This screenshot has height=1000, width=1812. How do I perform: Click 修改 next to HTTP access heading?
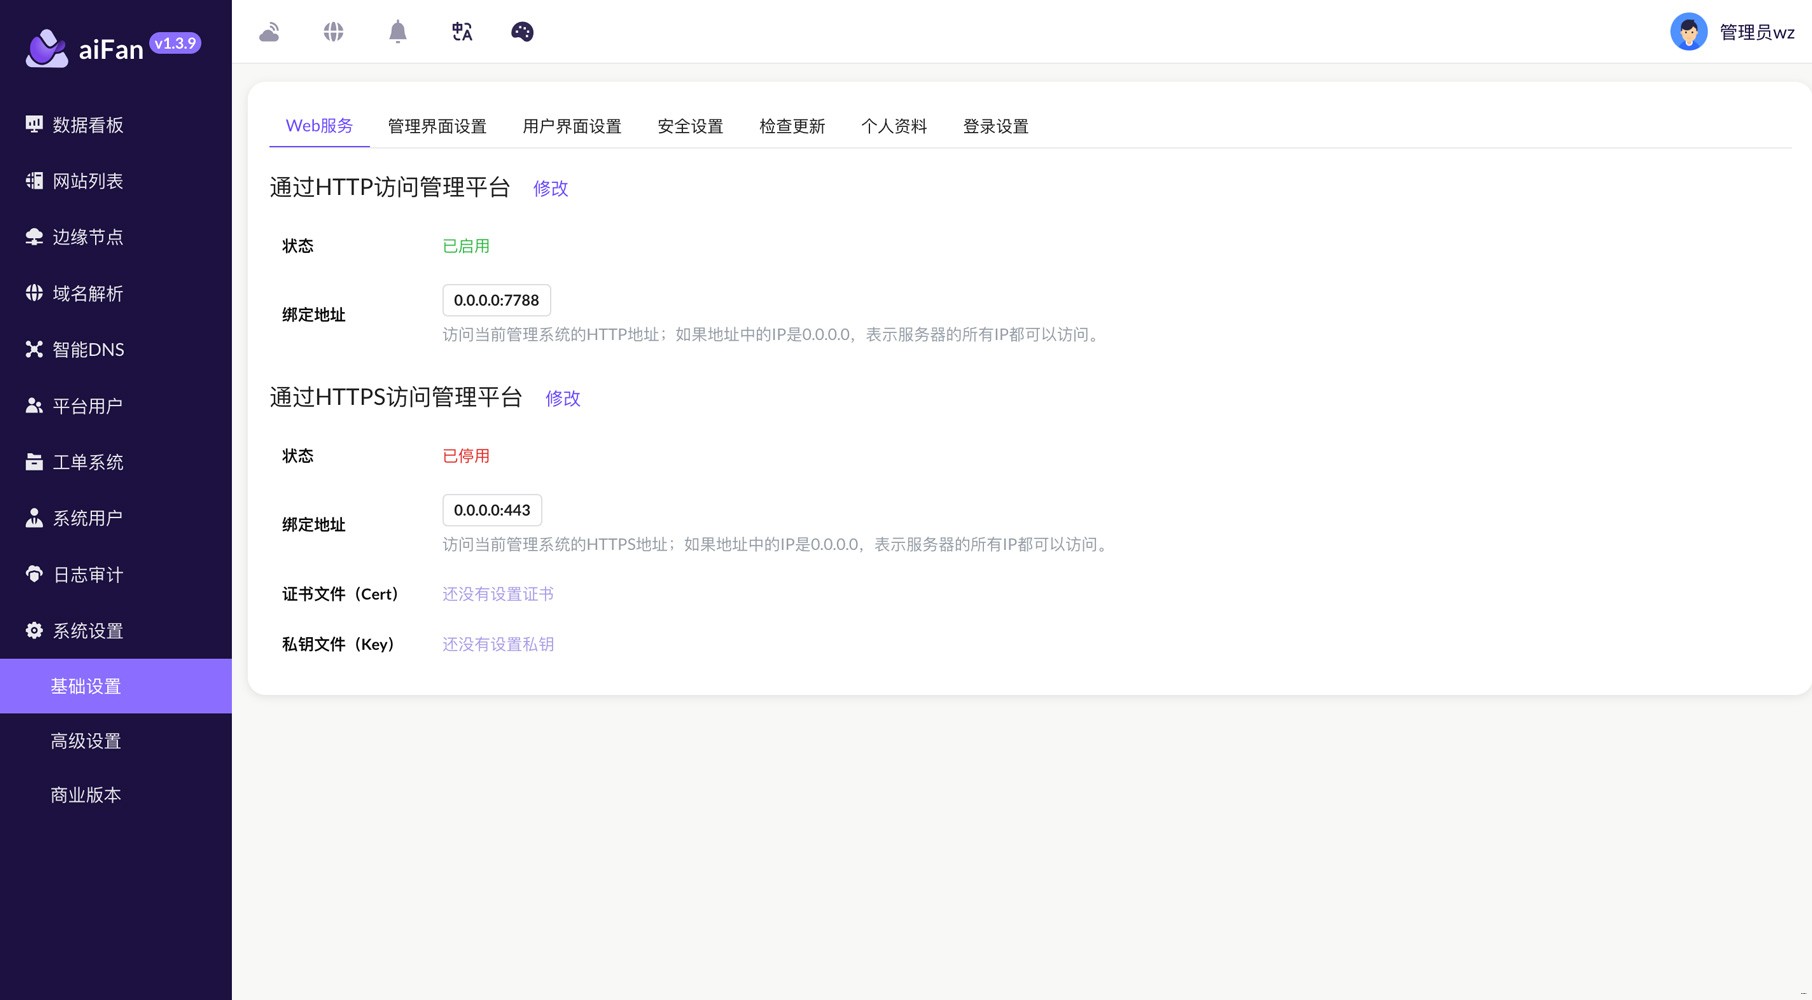coord(550,188)
